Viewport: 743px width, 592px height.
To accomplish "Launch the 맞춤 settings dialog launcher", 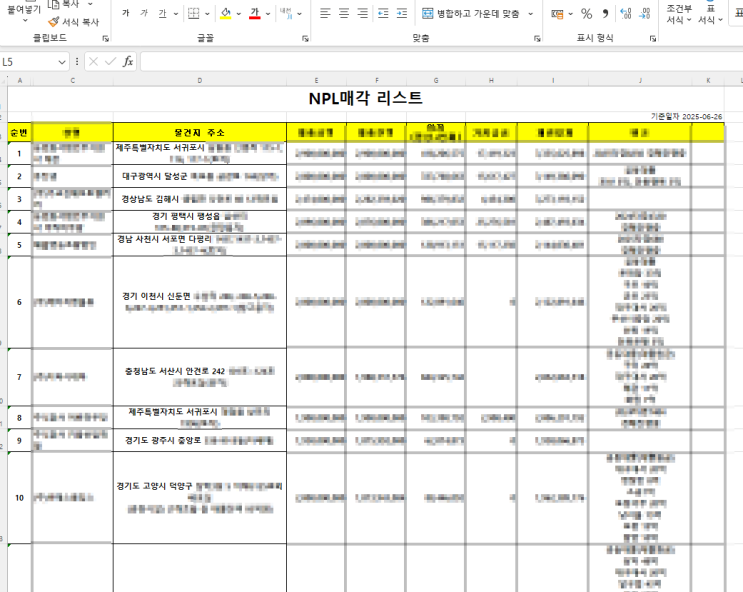I will [x=537, y=38].
